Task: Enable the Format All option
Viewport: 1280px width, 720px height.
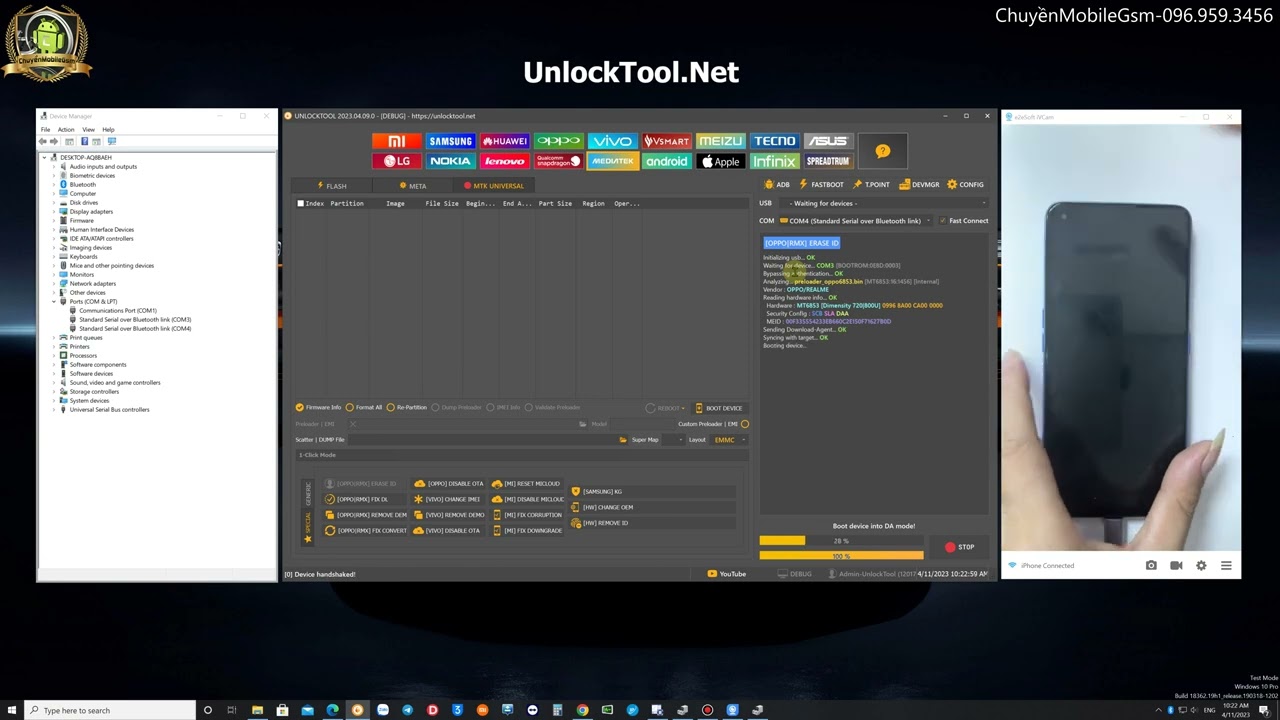Action: click(364, 408)
